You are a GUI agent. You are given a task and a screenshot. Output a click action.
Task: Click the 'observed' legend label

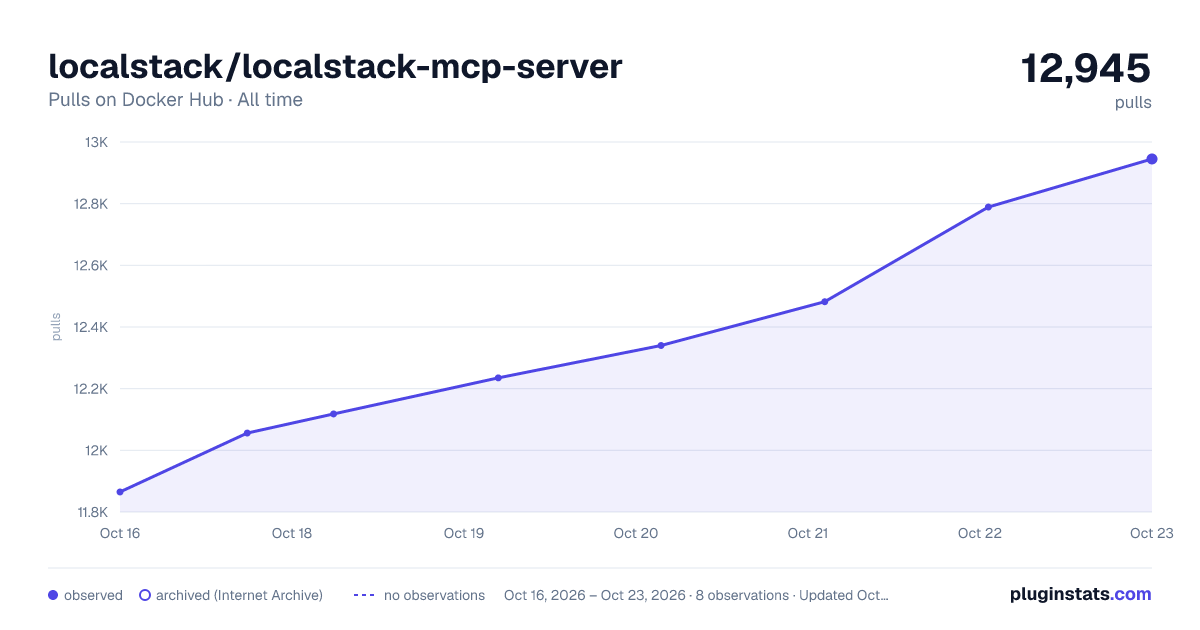click(93, 595)
